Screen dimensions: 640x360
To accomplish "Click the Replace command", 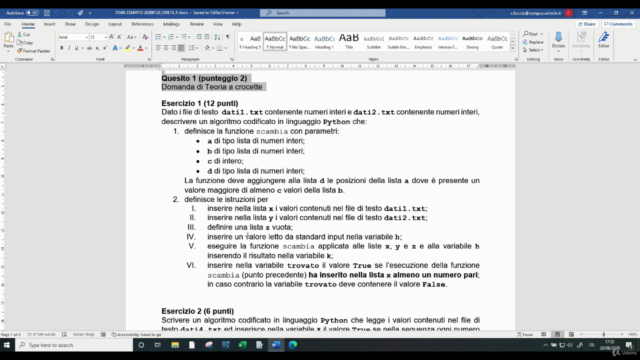I will pyautogui.click(x=533, y=42).
